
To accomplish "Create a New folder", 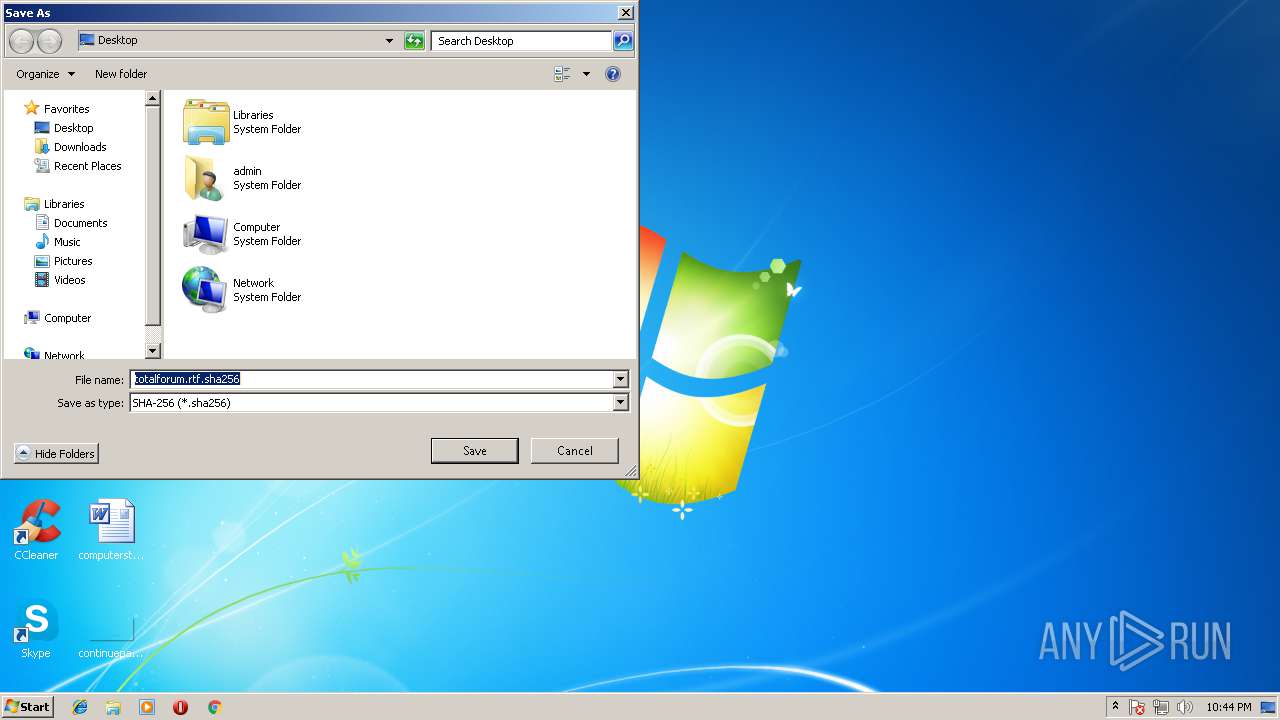I will pyautogui.click(x=121, y=74).
